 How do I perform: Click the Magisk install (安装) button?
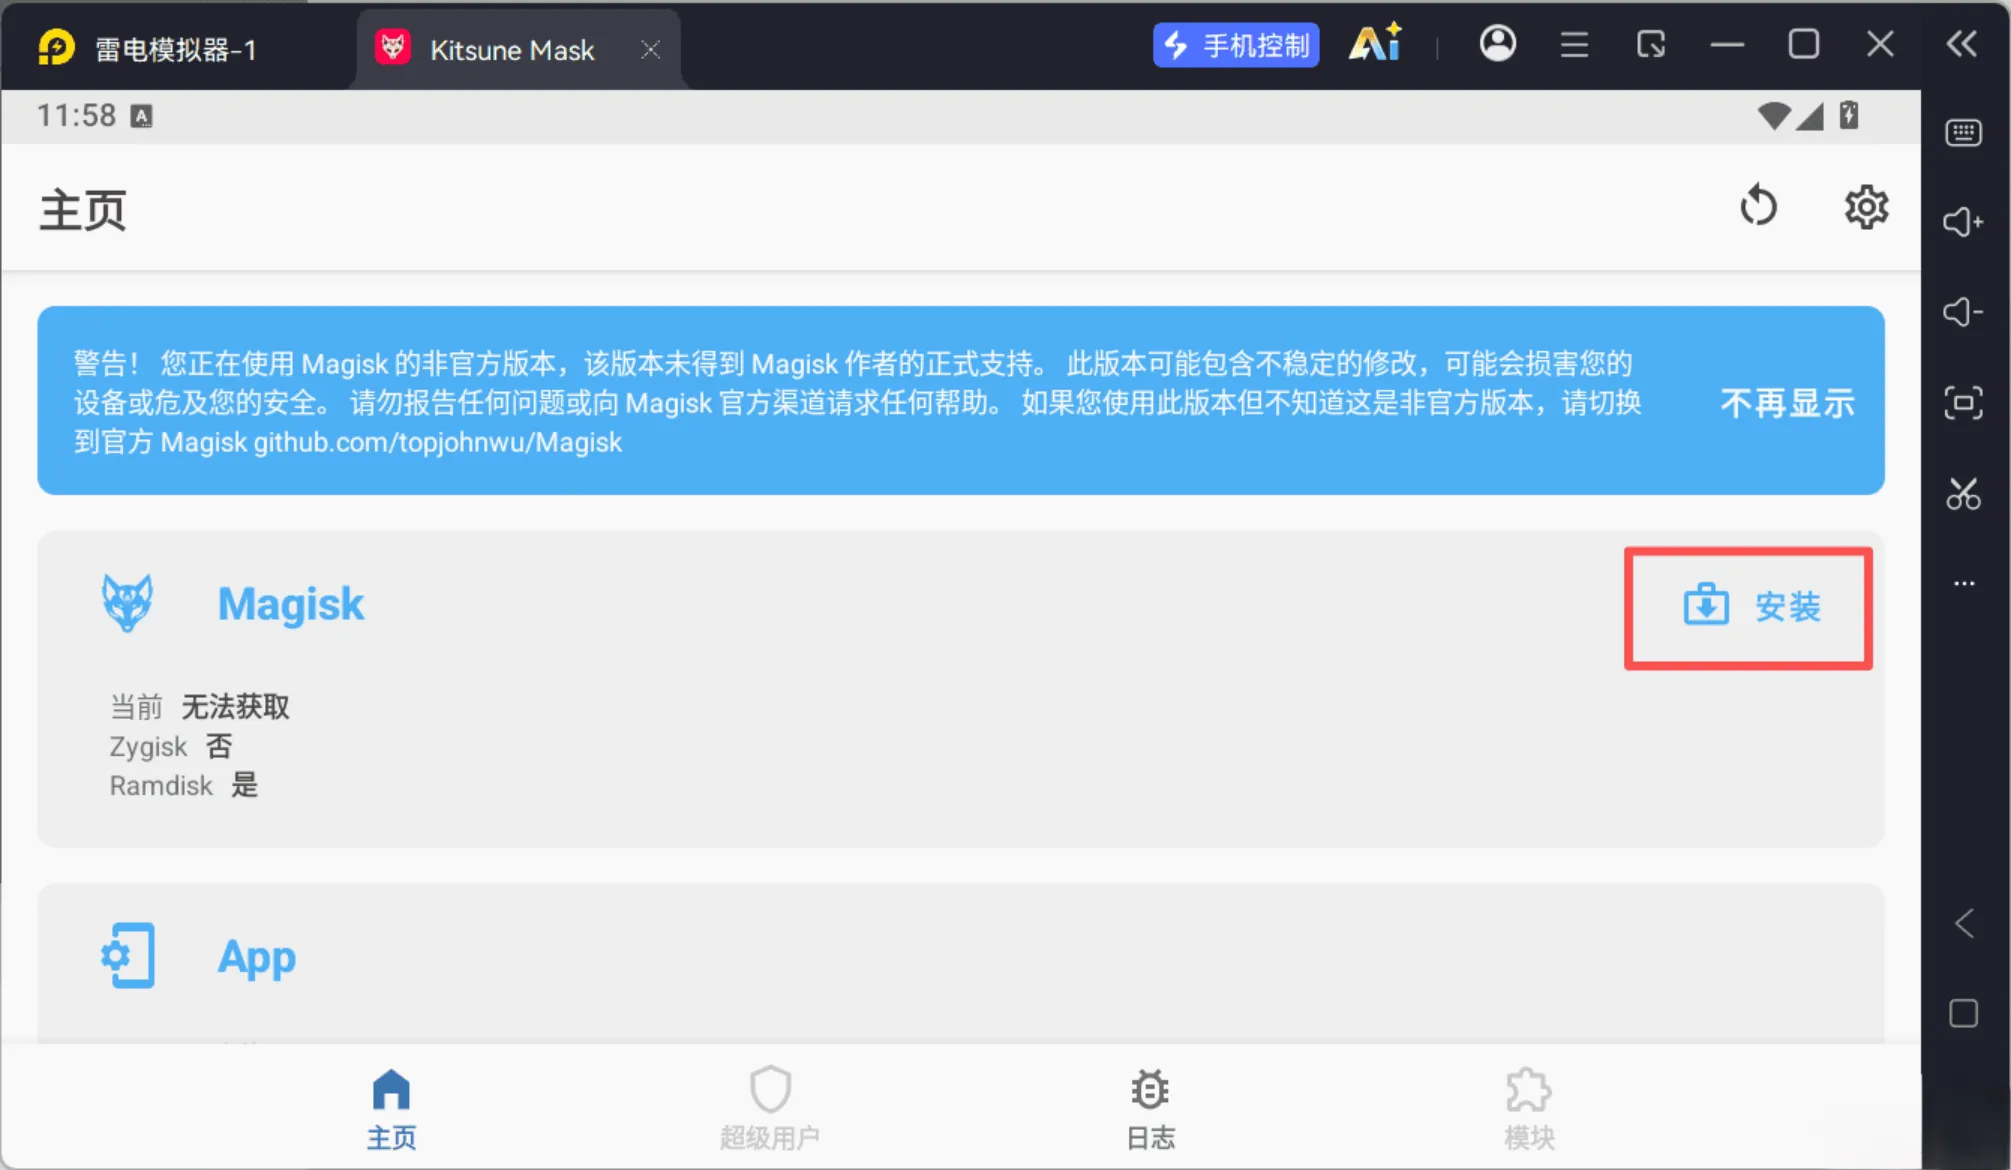pyautogui.click(x=1750, y=607)
